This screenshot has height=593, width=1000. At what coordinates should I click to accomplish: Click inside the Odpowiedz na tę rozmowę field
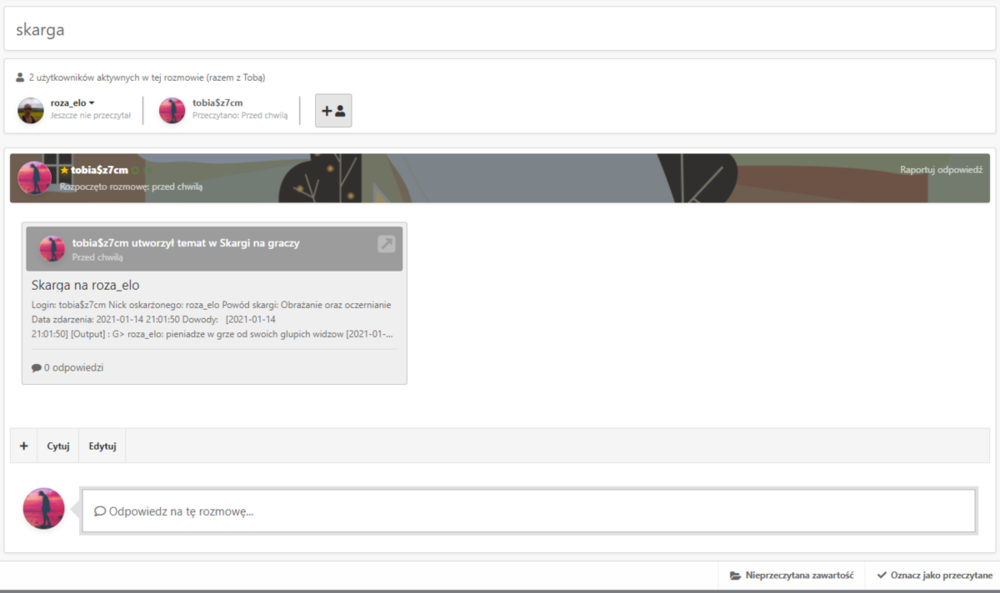tap(529, 511)
